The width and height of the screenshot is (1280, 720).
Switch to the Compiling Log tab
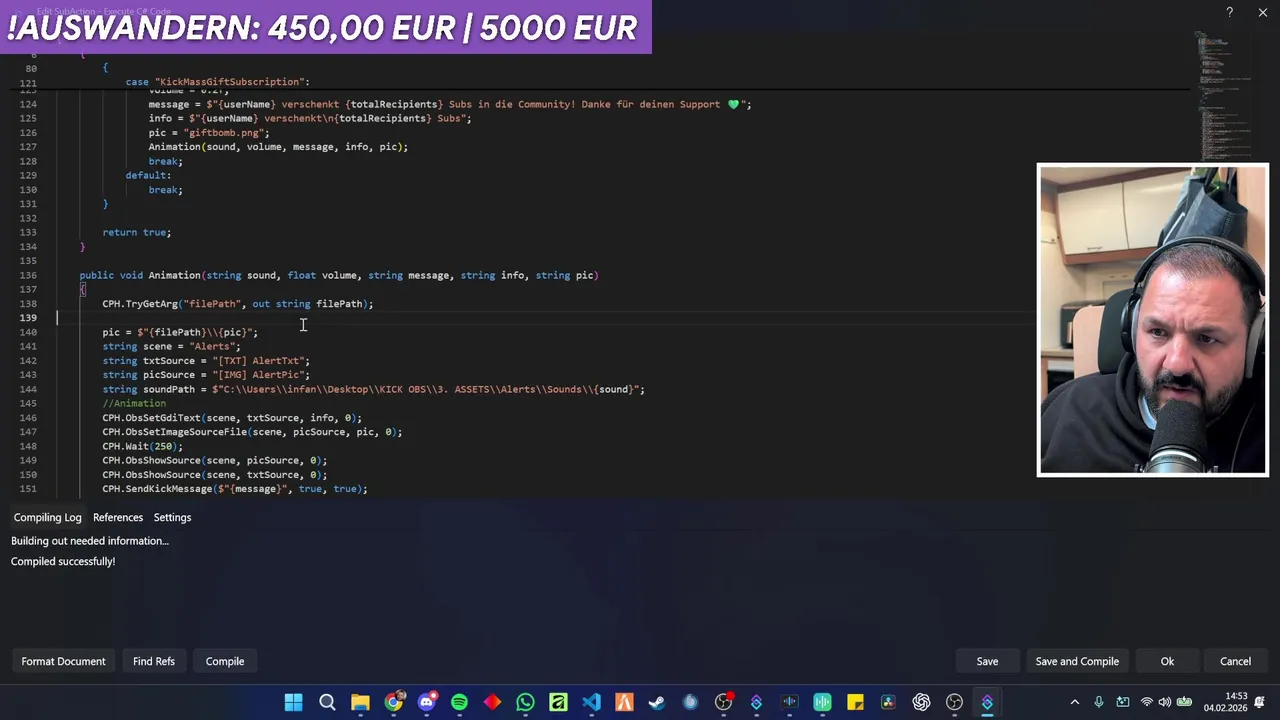(x=47, y=517)
